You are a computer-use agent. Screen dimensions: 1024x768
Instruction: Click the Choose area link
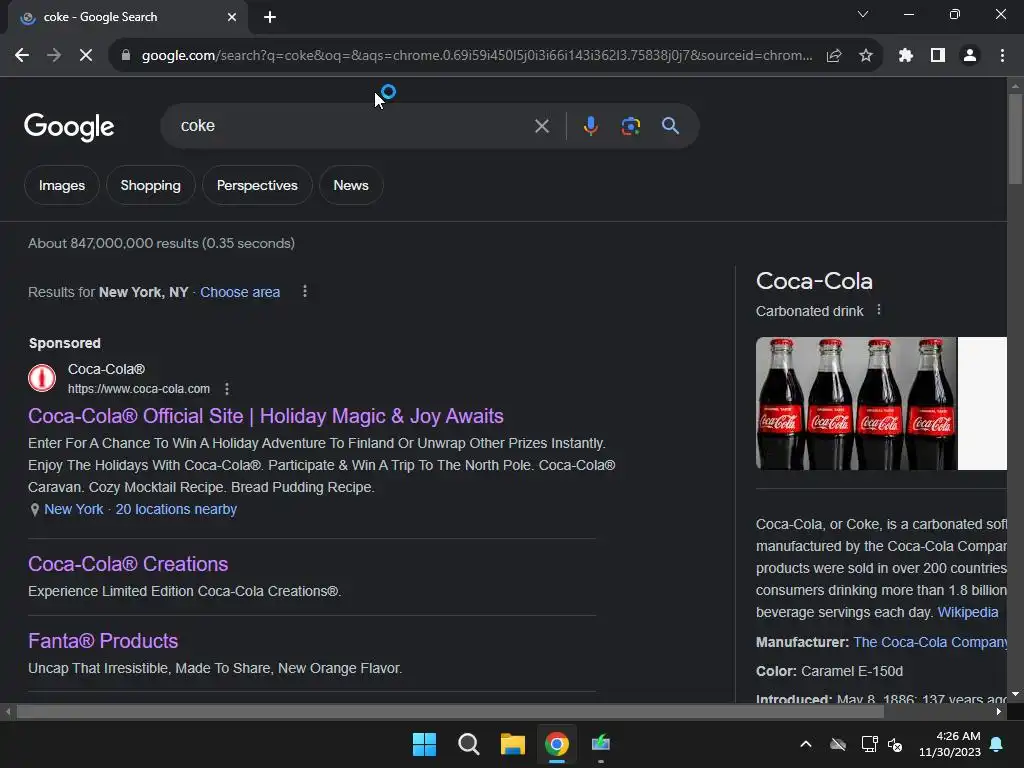[x=240, y=292]
